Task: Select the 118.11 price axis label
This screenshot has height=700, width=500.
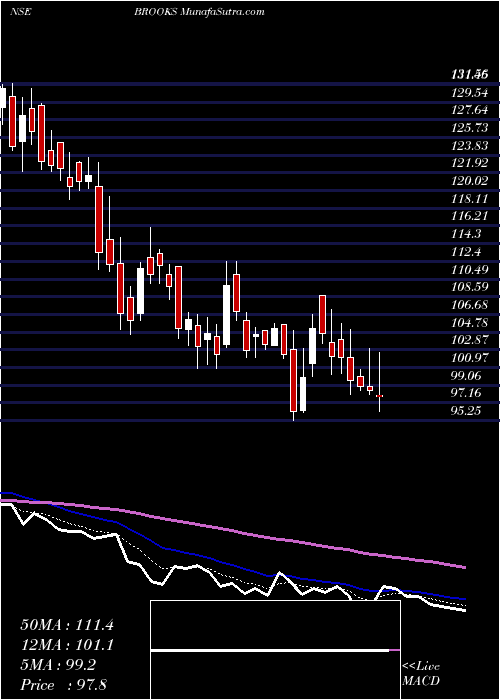Action: pyautogui.click(x=469, y=199)
